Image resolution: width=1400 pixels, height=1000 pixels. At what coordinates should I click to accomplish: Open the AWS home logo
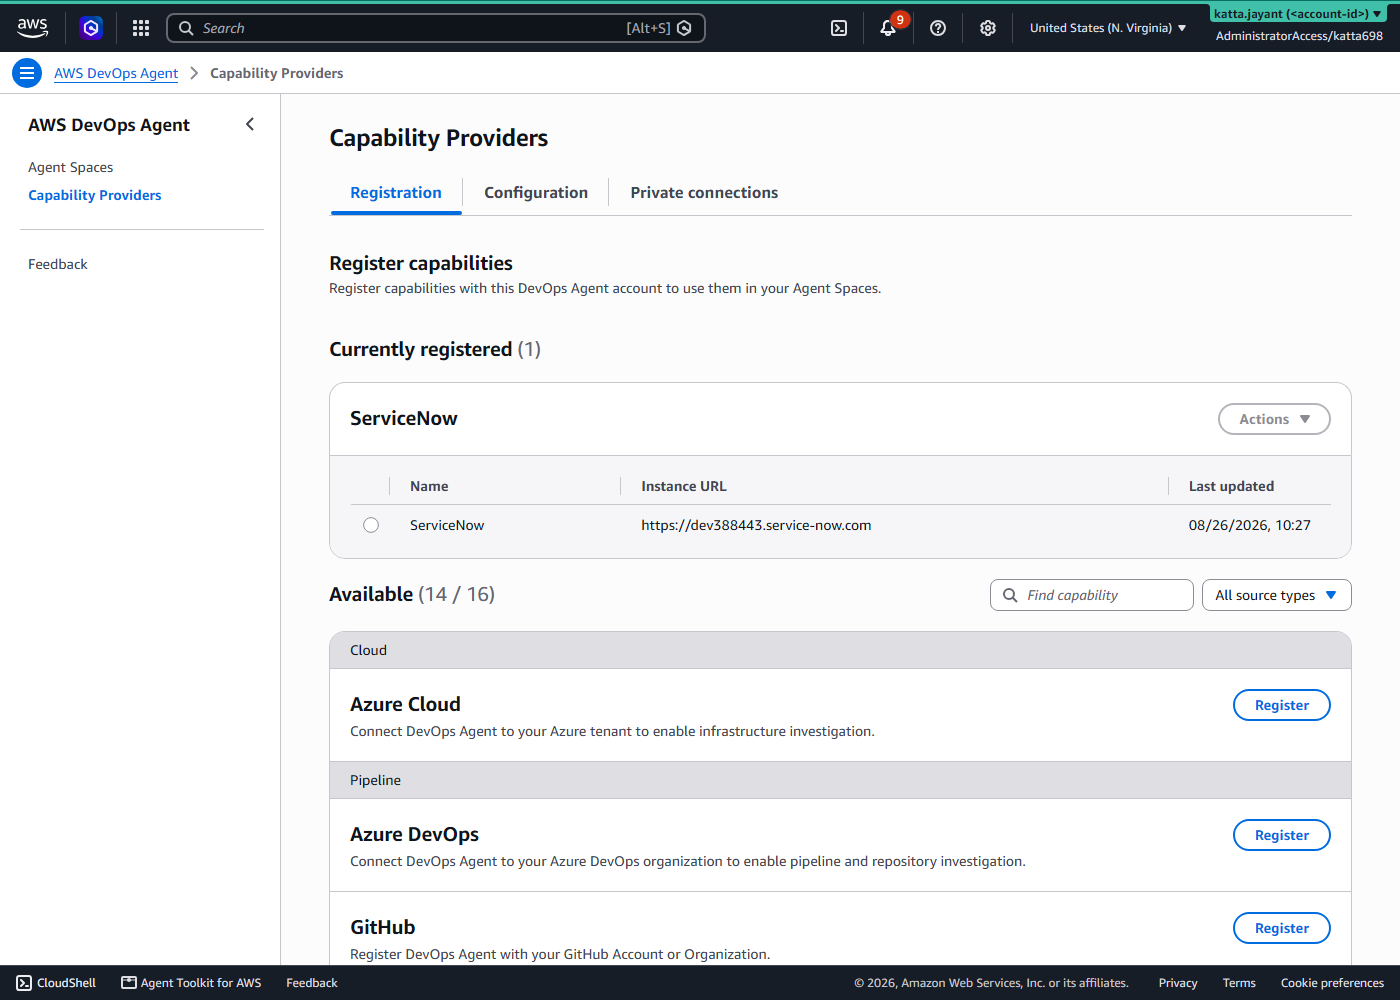pos(32,28)
